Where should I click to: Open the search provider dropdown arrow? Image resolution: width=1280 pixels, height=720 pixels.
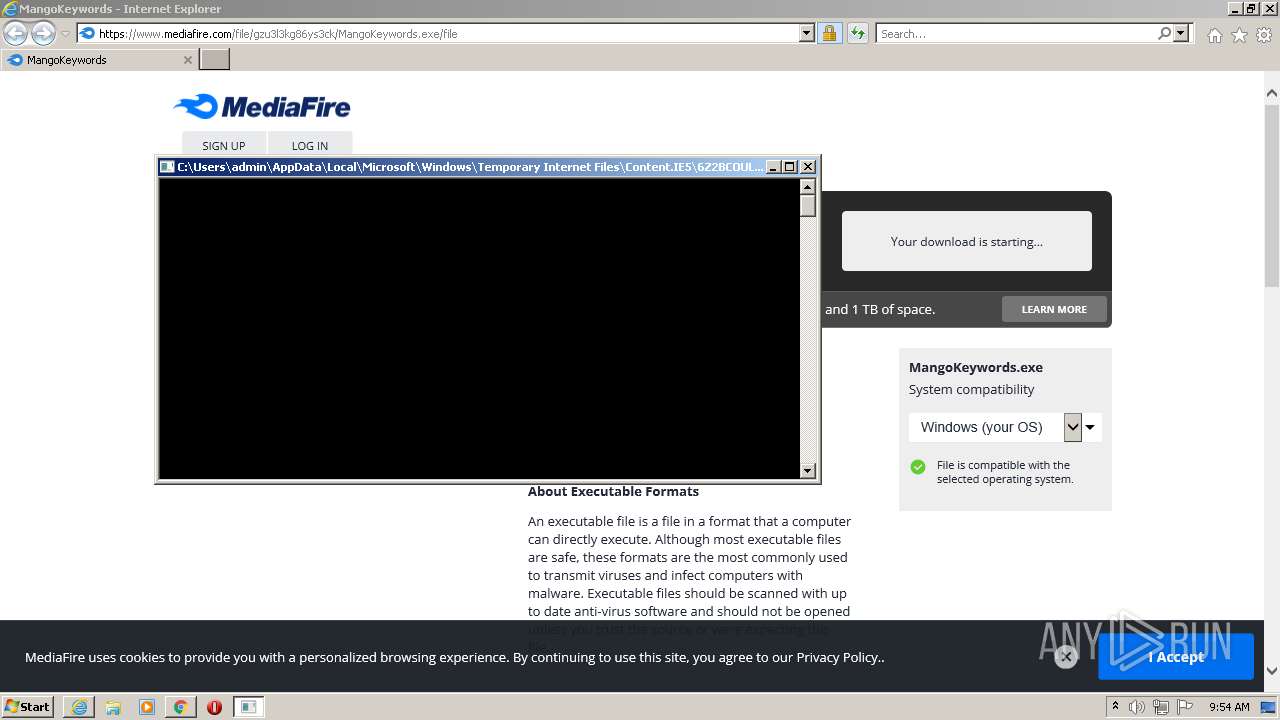1181,34
